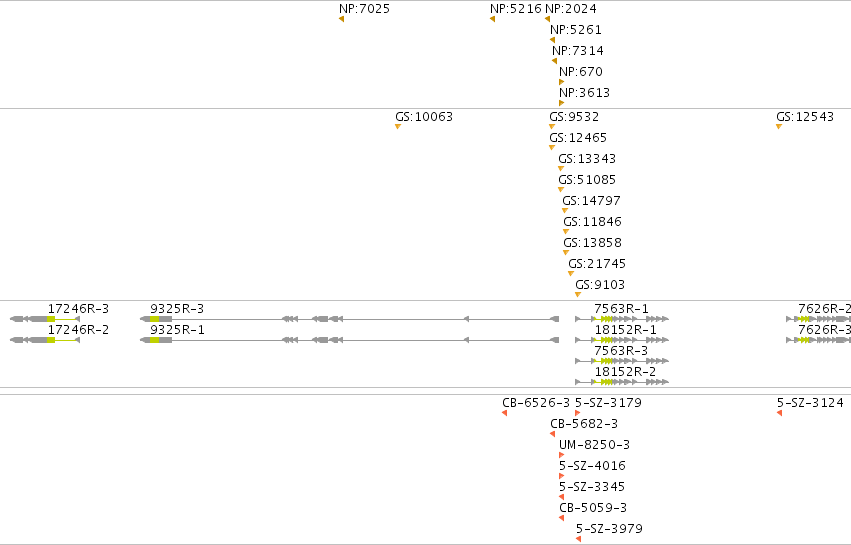Image resolution: width=851 pixels, height=545 pixels.
Task: Select transcript label 17246R-2
Action: click(78, 330)
